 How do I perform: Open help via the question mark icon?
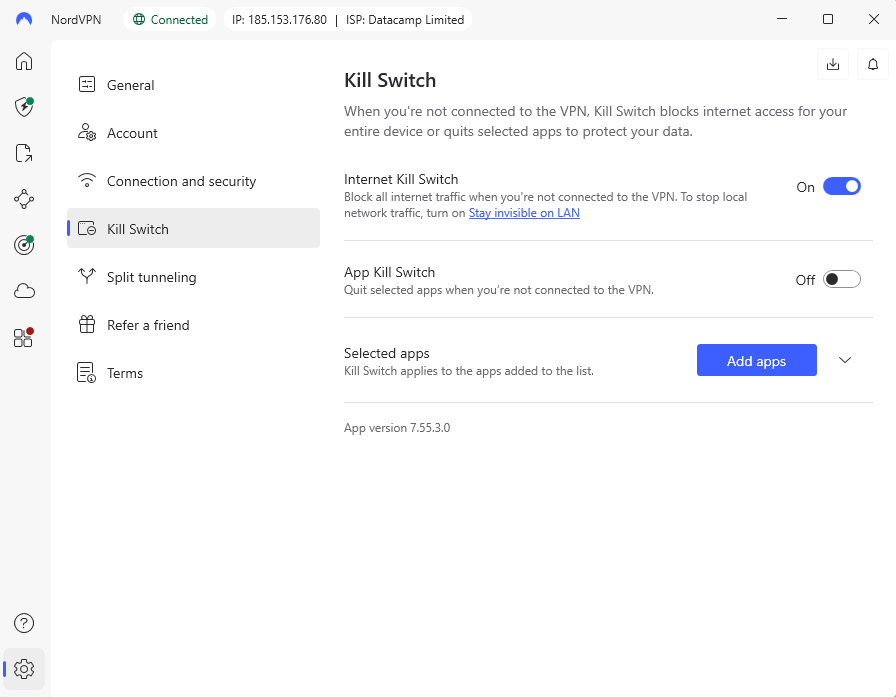[x=23, y=622]
